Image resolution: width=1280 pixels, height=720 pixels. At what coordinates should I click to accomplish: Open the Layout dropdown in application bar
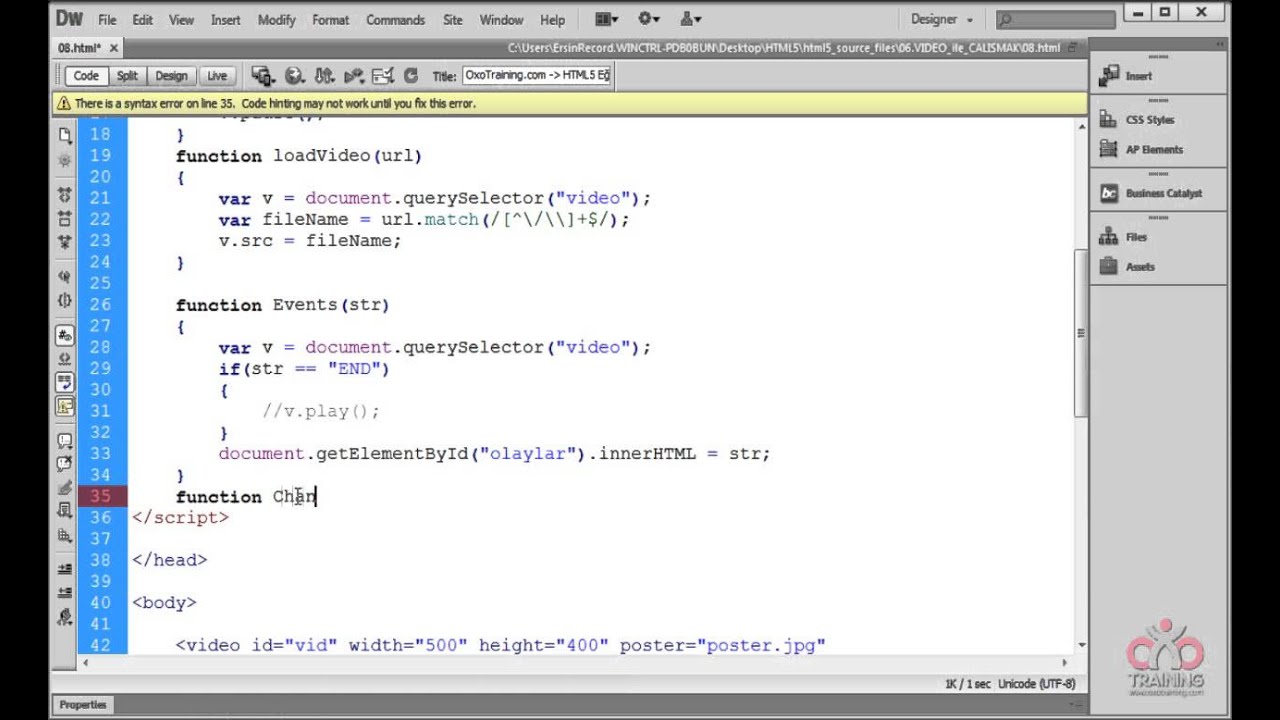click(x=606, y=19)
